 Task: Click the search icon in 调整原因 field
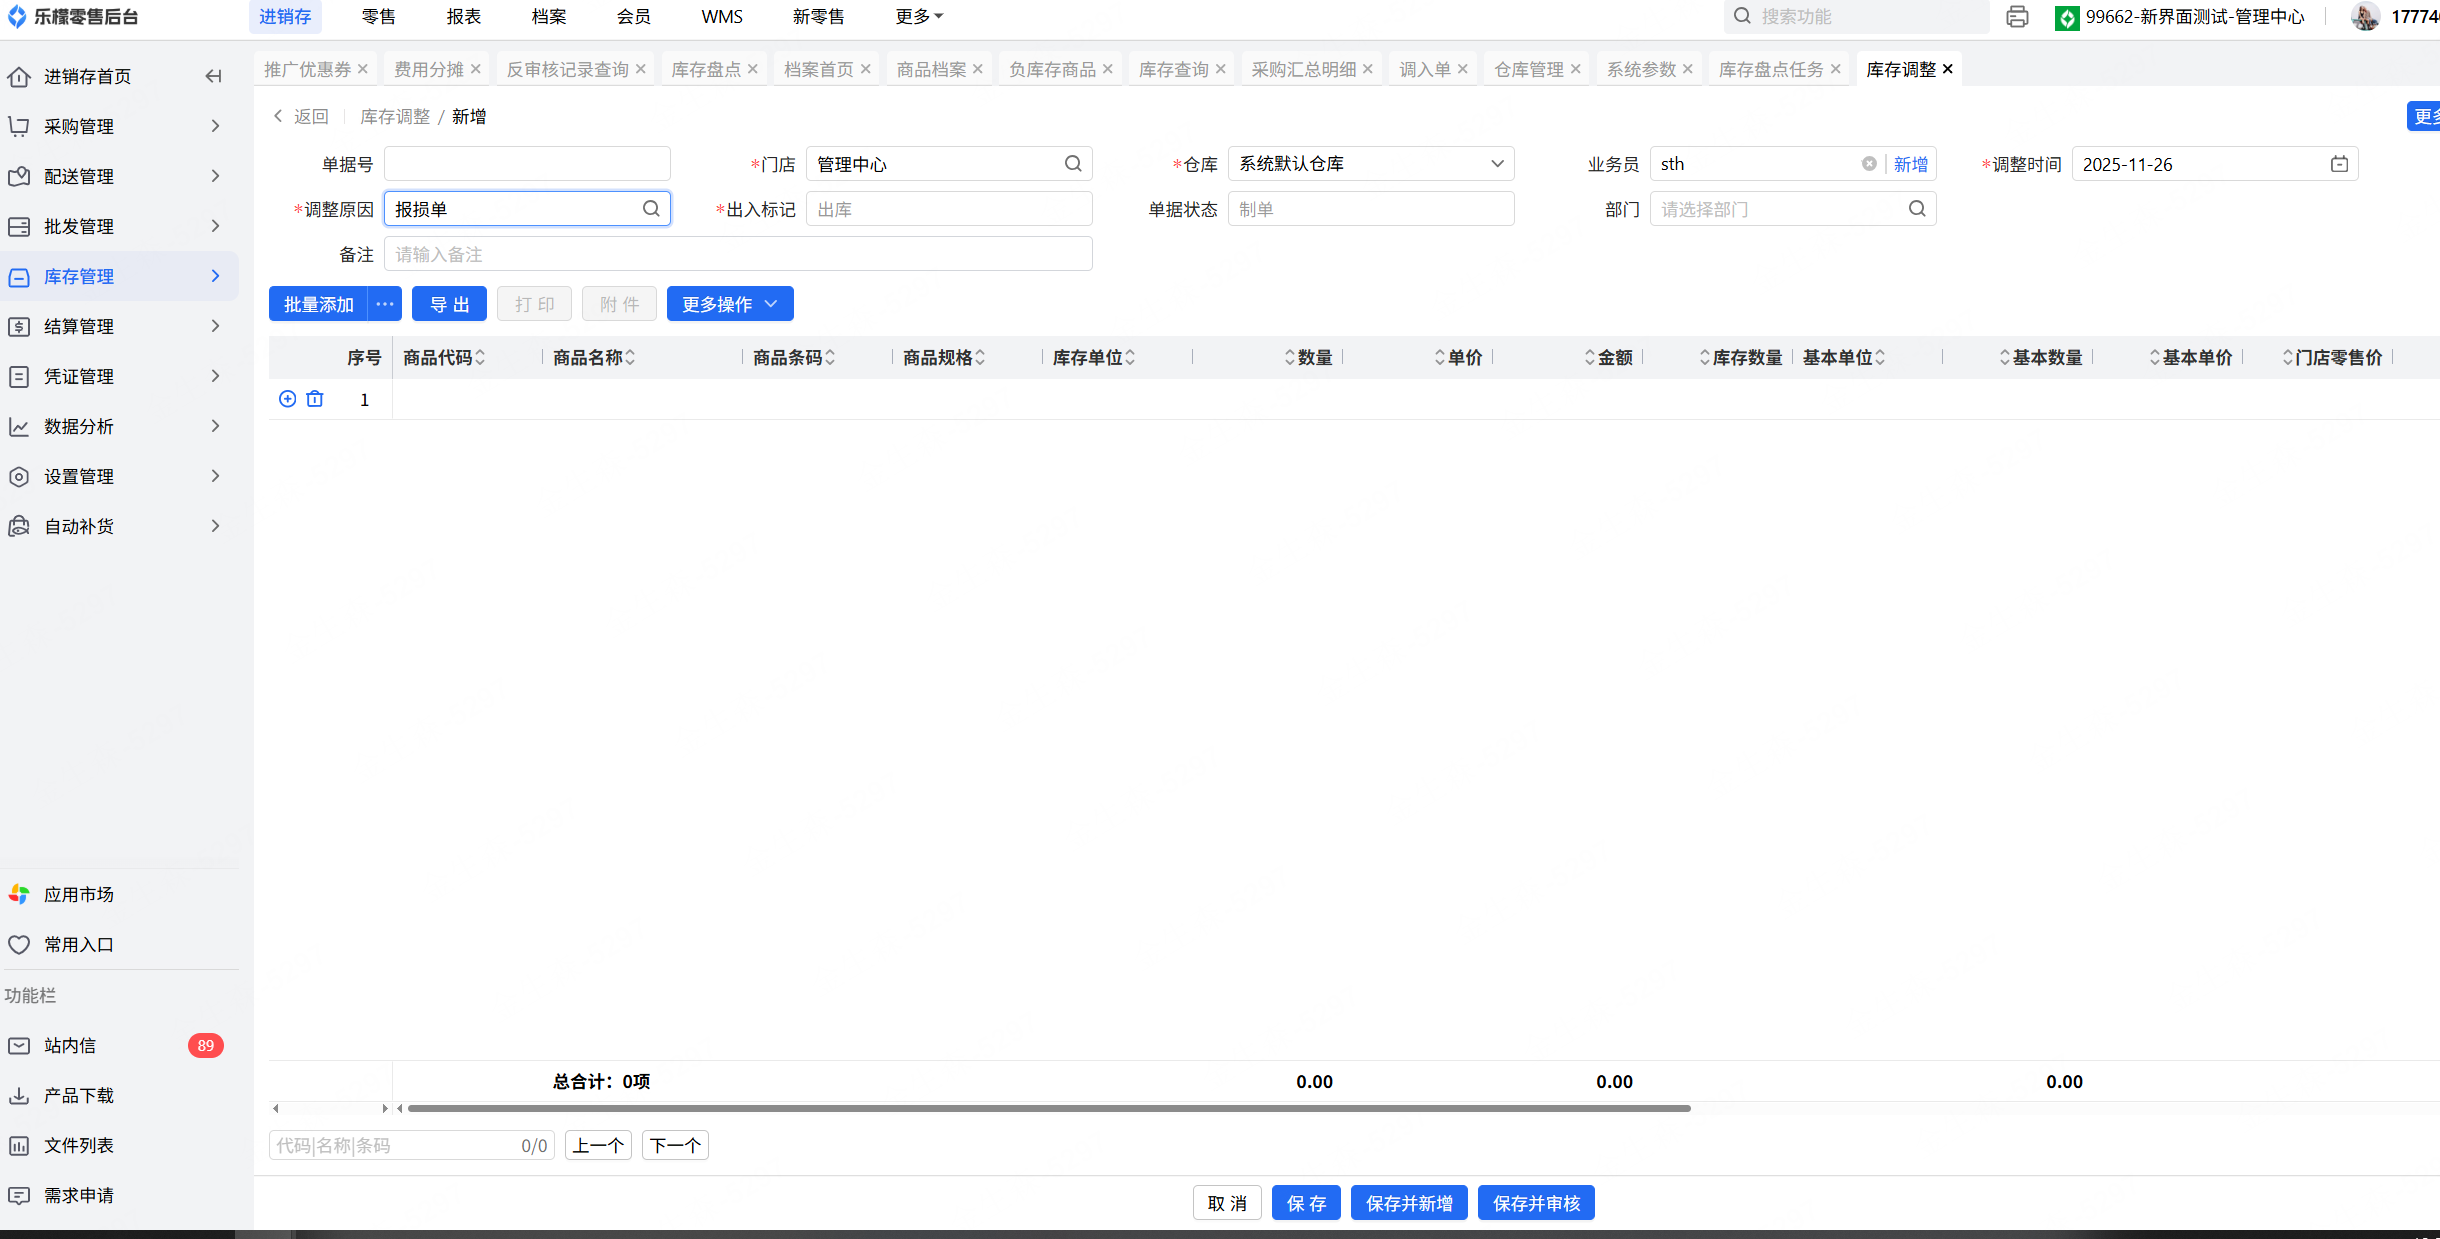click(x=651, y=209)
